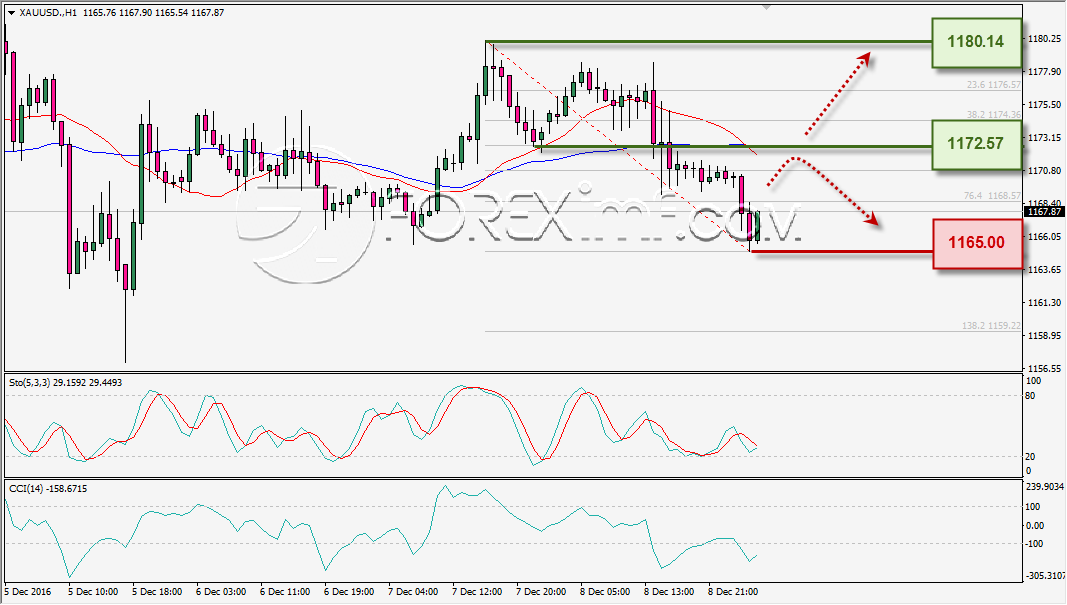Screen dimensions: 1067x605
Task: Click price axis value 1180.25
Action: pos(1045,39)
